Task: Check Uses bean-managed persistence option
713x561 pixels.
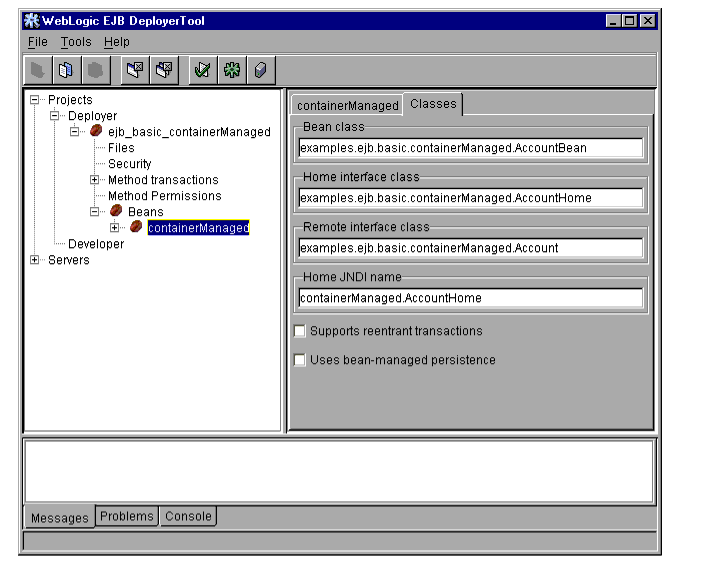Action: pyautogui.click(x=300, y=360)
